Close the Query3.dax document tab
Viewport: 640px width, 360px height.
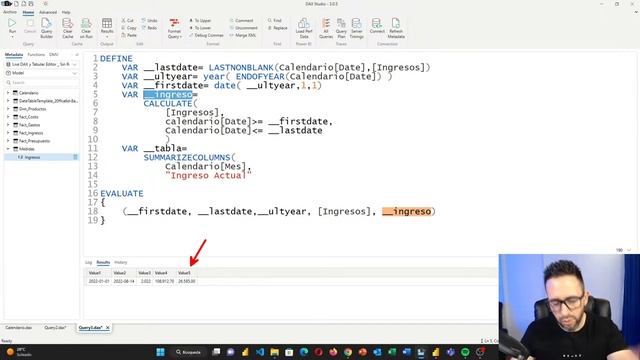[108, 328]
